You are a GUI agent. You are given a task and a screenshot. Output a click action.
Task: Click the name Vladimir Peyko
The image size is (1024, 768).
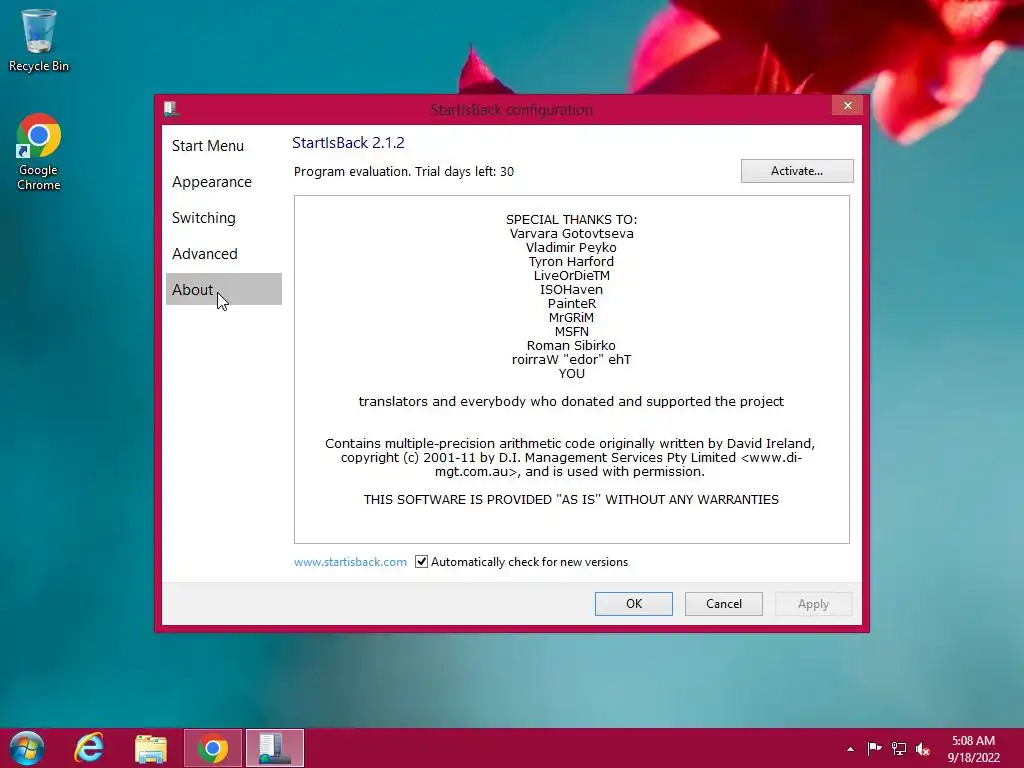pos(571,248)
